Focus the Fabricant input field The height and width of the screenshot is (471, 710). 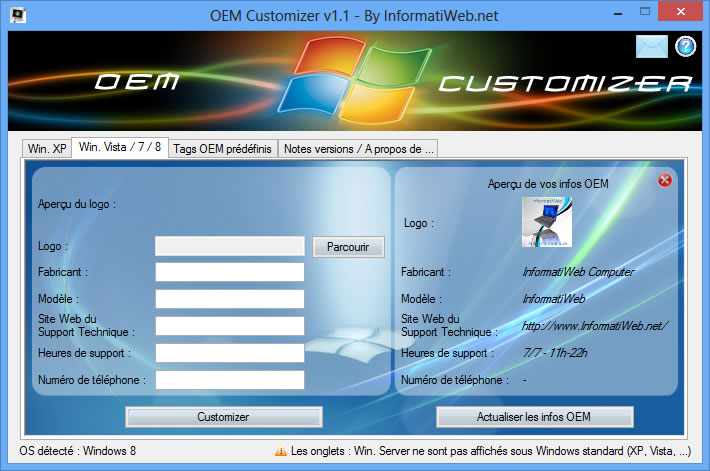pos(230,272)
